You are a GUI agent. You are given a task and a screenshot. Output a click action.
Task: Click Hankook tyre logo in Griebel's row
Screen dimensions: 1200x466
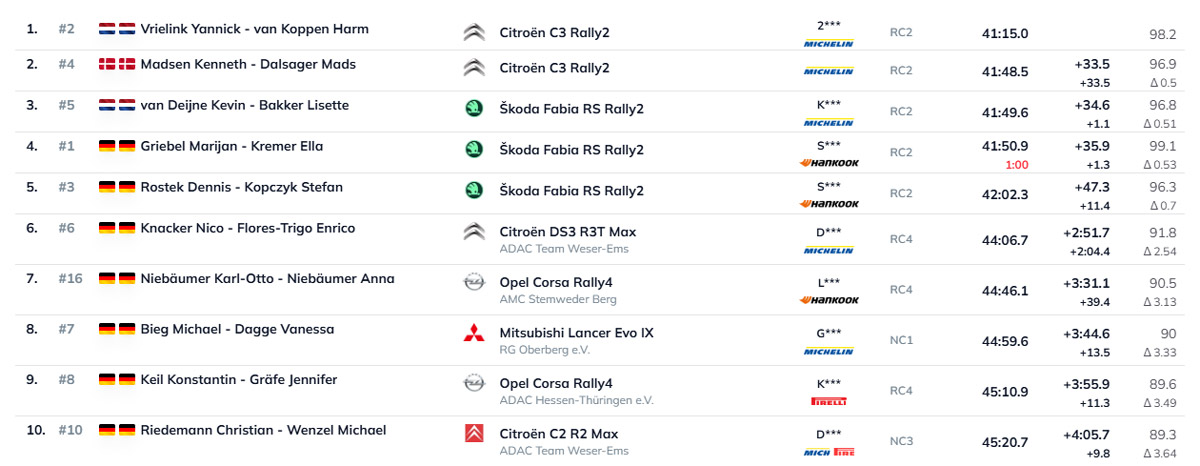pyautogui.click(x=828, y=162)
